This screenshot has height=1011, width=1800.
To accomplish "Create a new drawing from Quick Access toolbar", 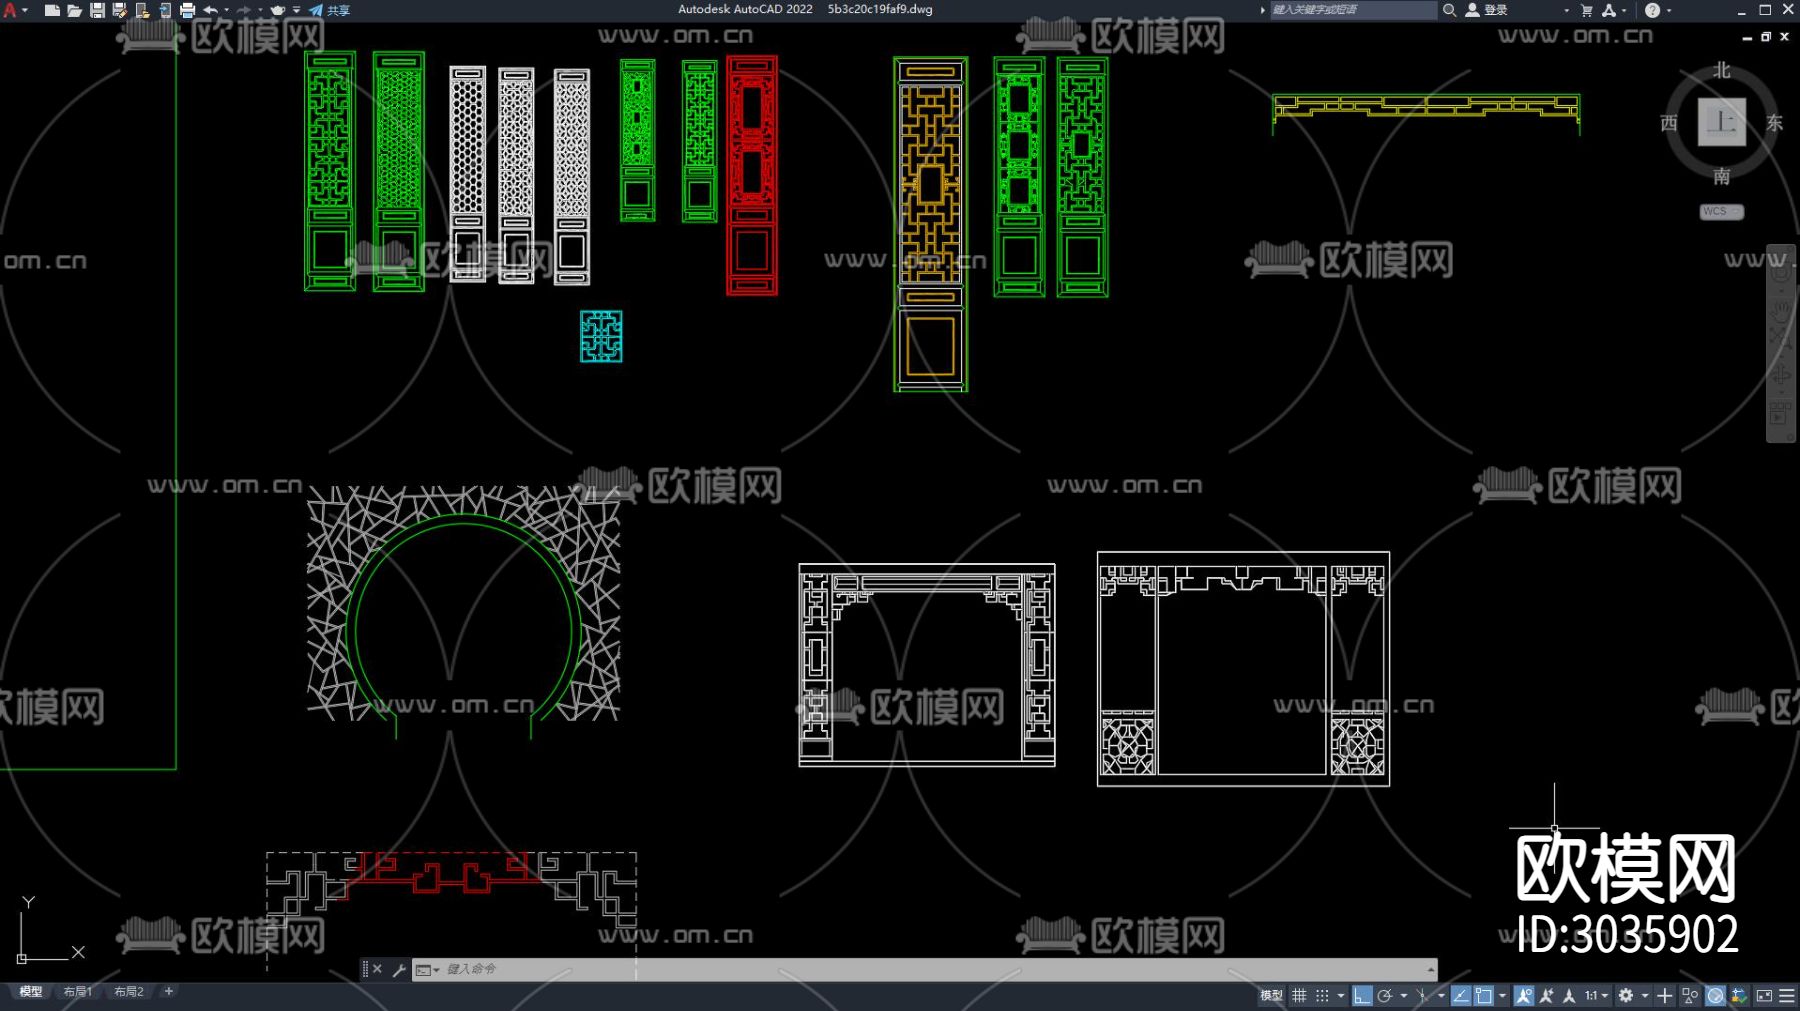I will point(52,10).
